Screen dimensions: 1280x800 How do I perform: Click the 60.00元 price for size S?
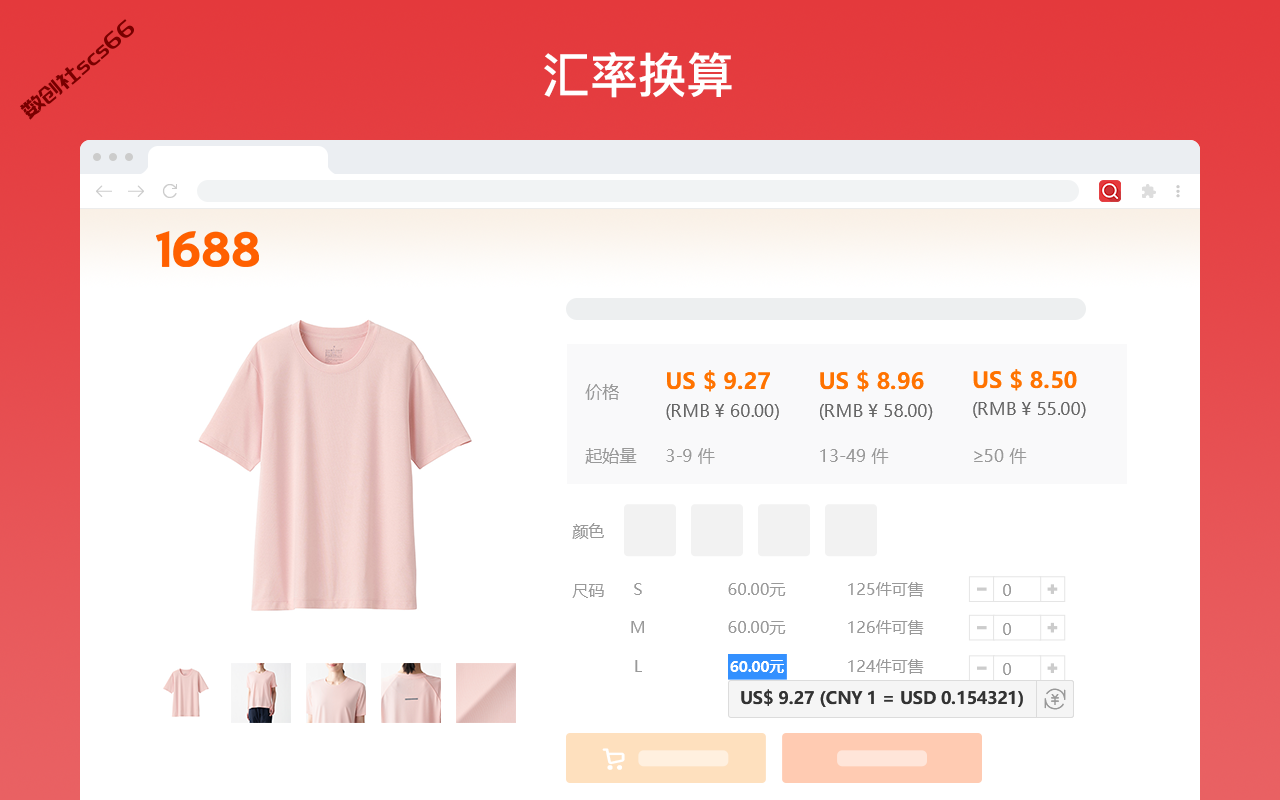click(757, 590)
